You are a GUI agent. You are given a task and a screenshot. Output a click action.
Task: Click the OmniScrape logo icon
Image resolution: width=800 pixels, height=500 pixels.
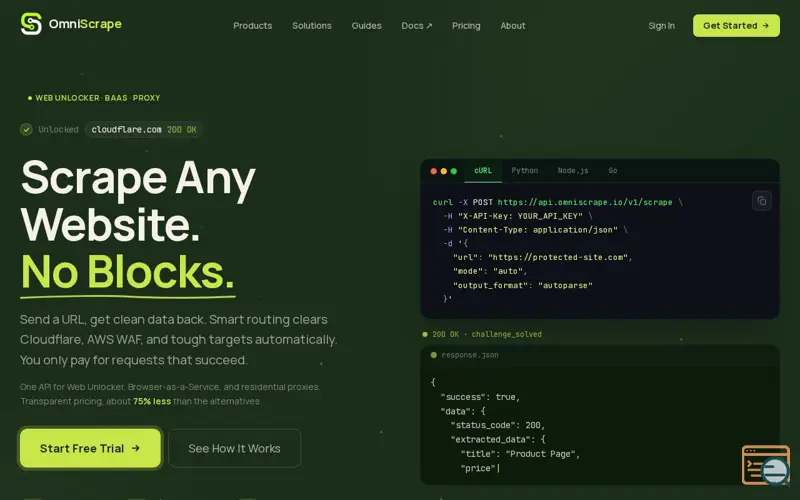click(x=31, y=24)
